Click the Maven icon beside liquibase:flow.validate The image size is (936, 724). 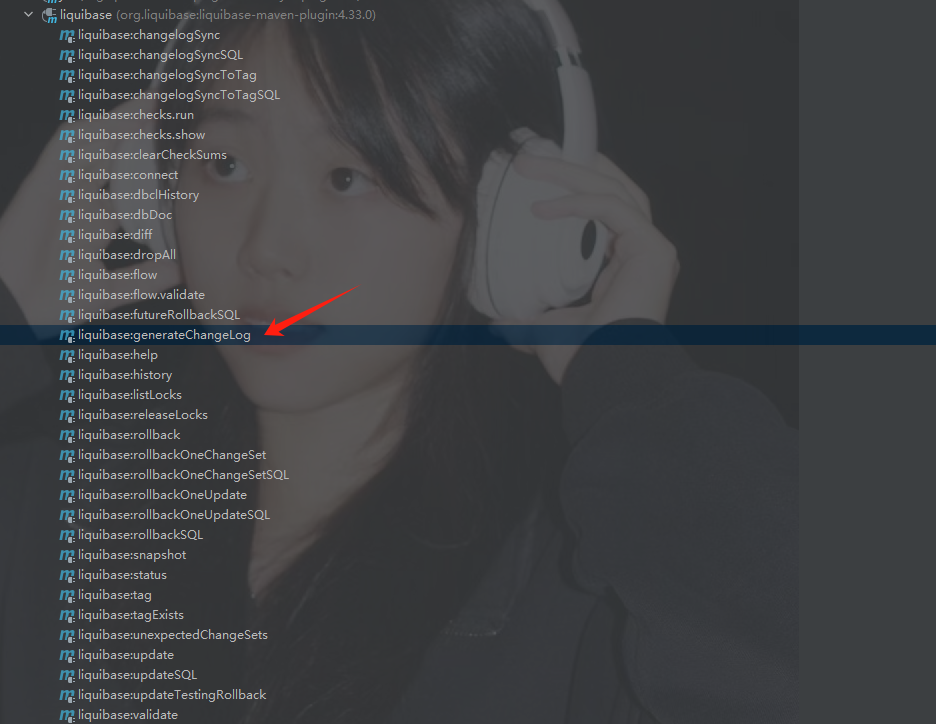pos(67,295)
